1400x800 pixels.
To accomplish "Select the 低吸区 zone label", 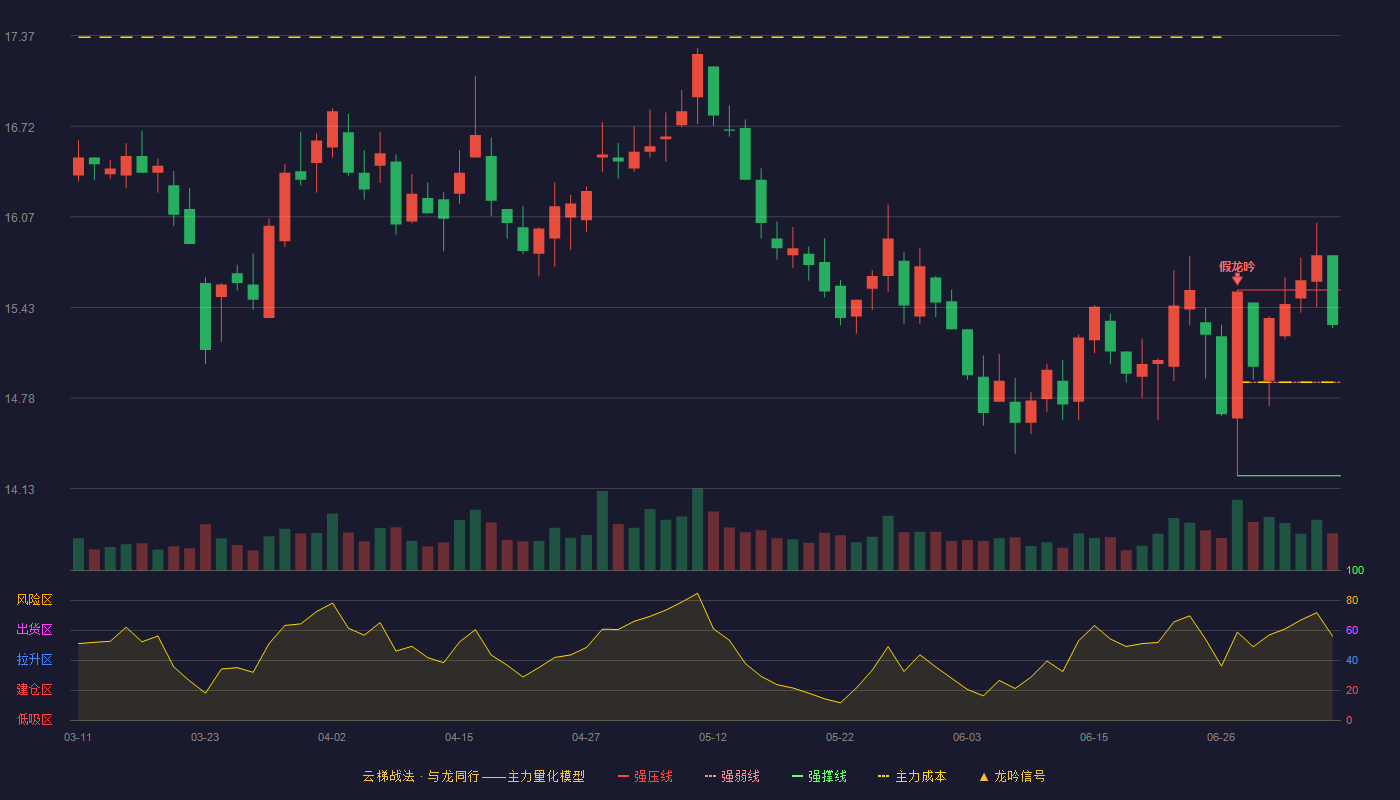I will pos(34,720).
